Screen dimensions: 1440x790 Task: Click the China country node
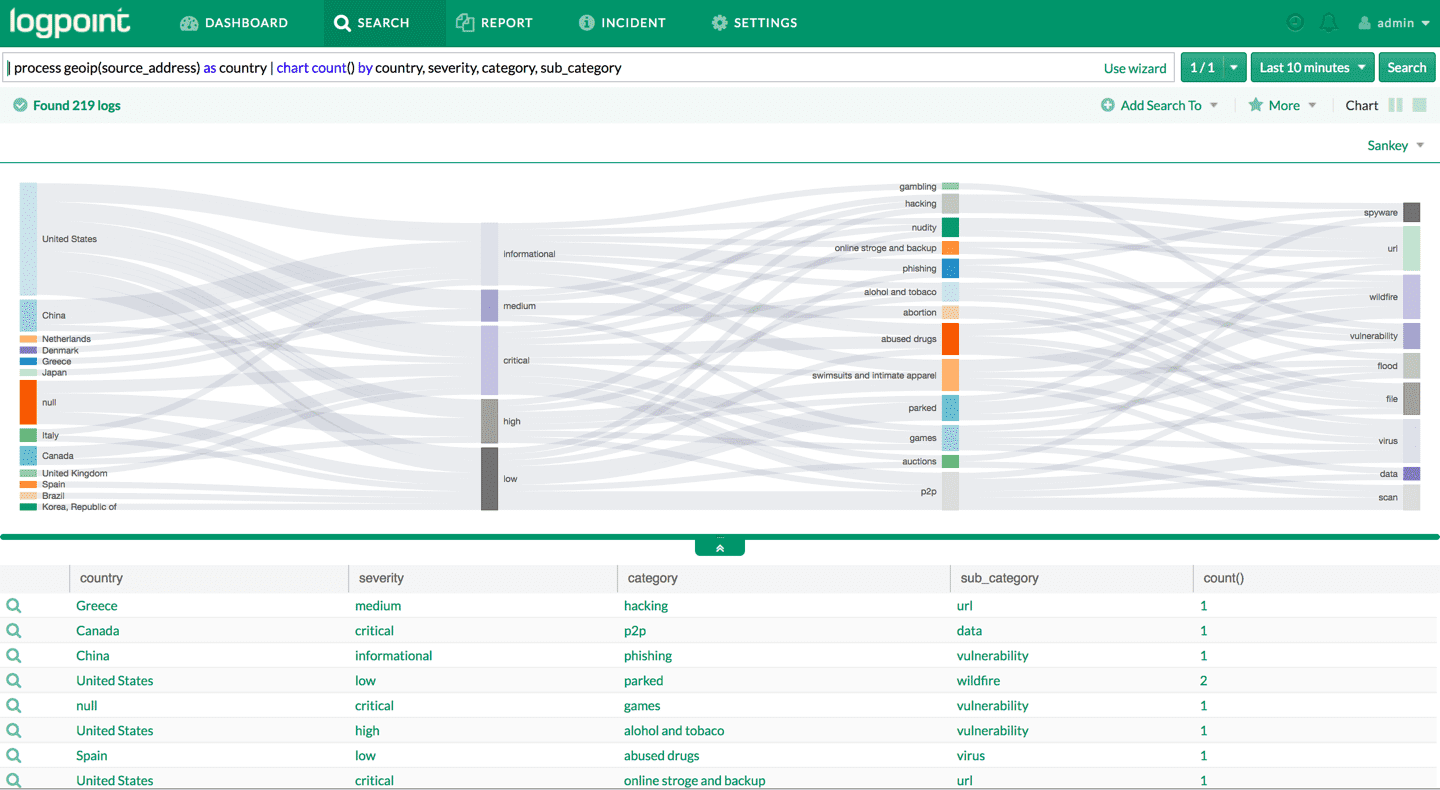click(x=28, y=315)
